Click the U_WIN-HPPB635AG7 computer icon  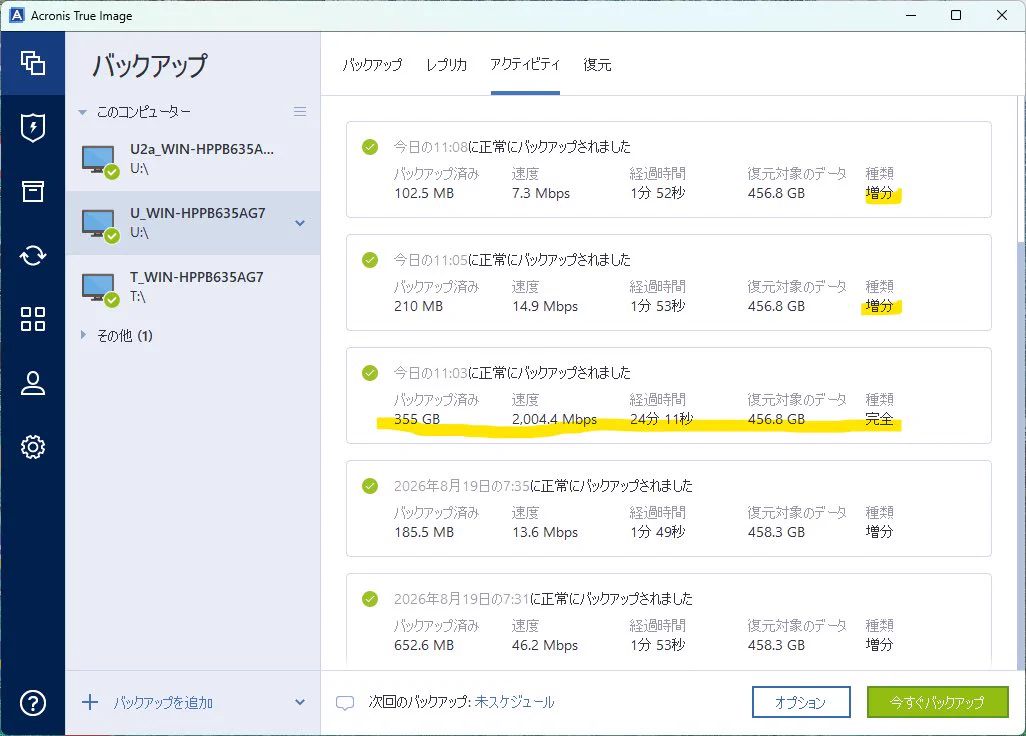point(100,225)
